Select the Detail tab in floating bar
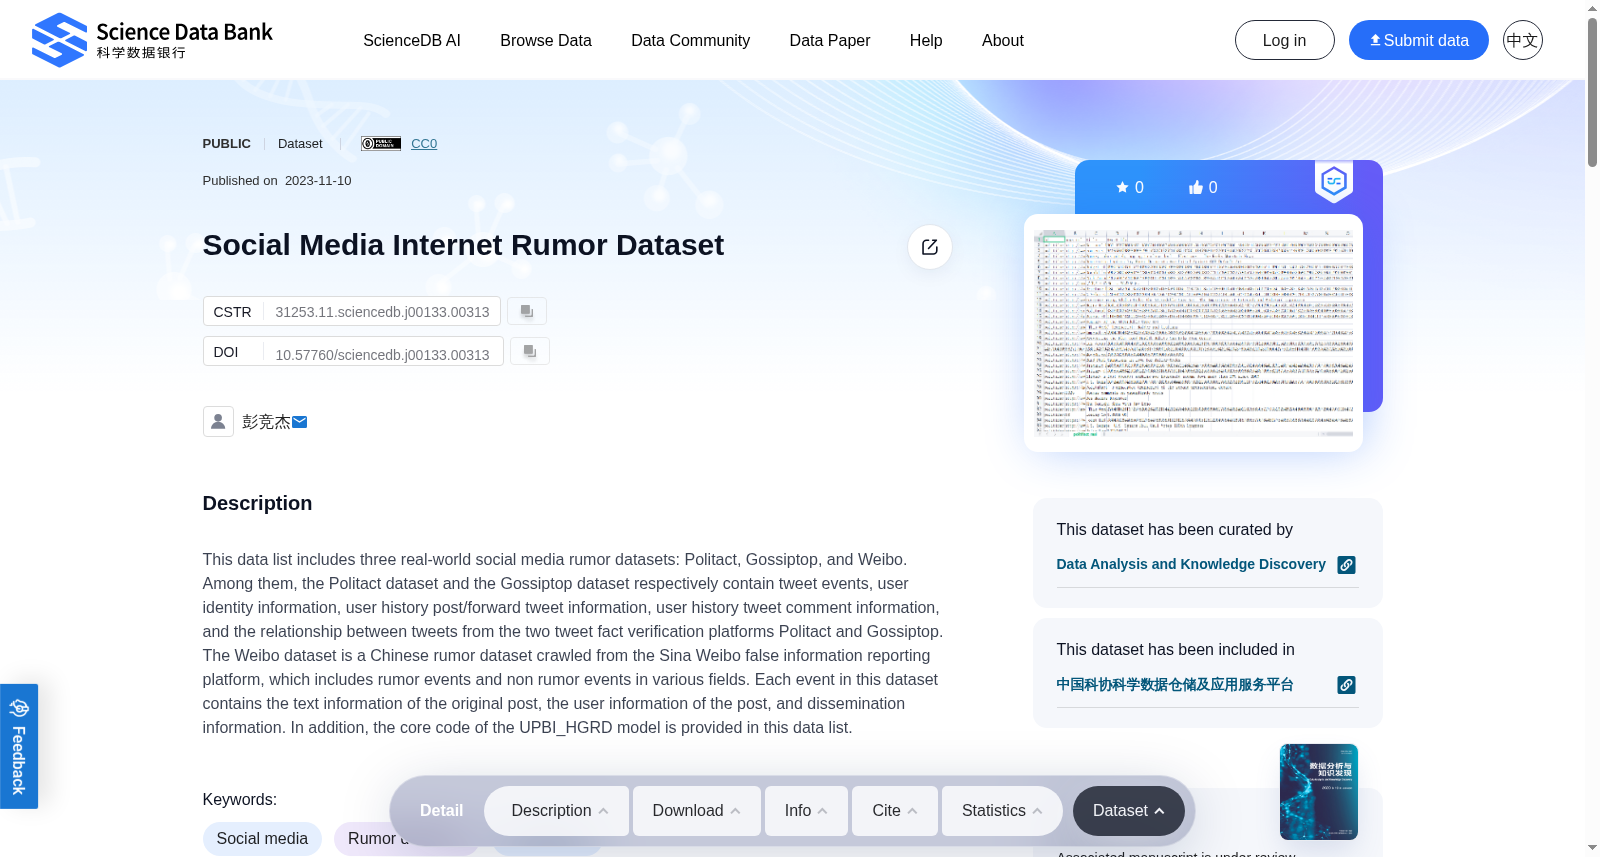 441,811
